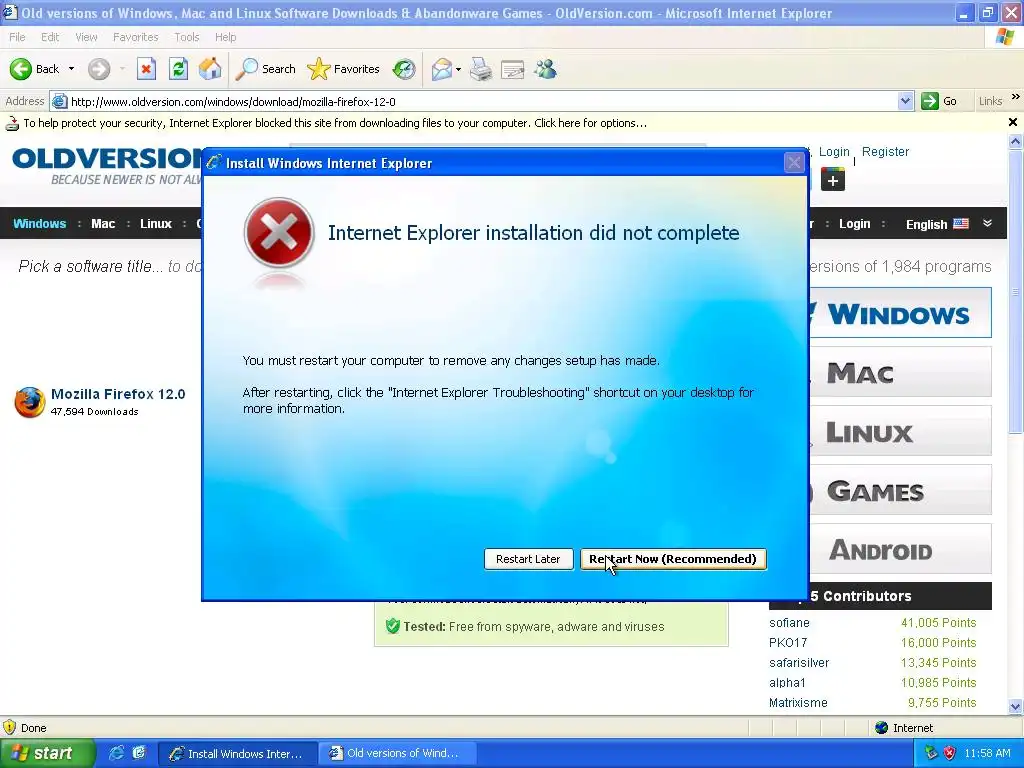Click the Print icon
The image size is (1024, 768).
click(x=481, y=69)
